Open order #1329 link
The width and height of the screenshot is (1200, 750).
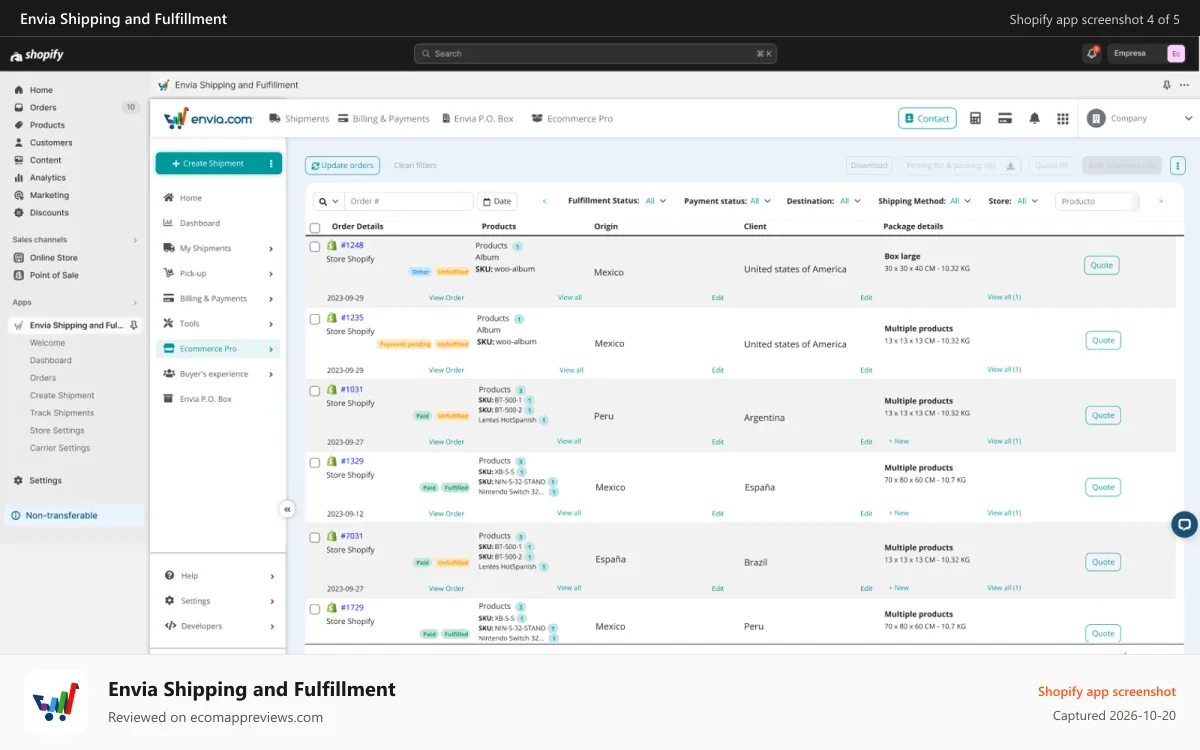(x=352, y=462)
